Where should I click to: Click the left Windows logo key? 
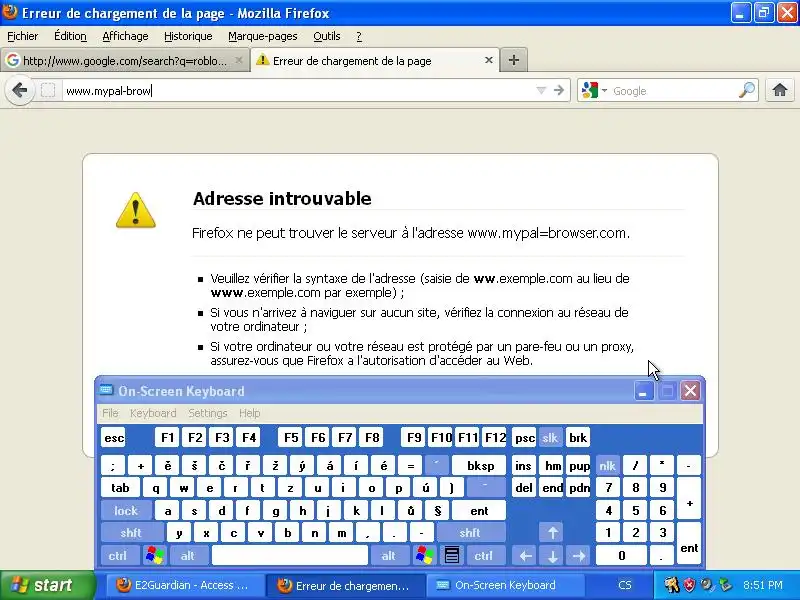pyautogui.click(x=155, y=555)
